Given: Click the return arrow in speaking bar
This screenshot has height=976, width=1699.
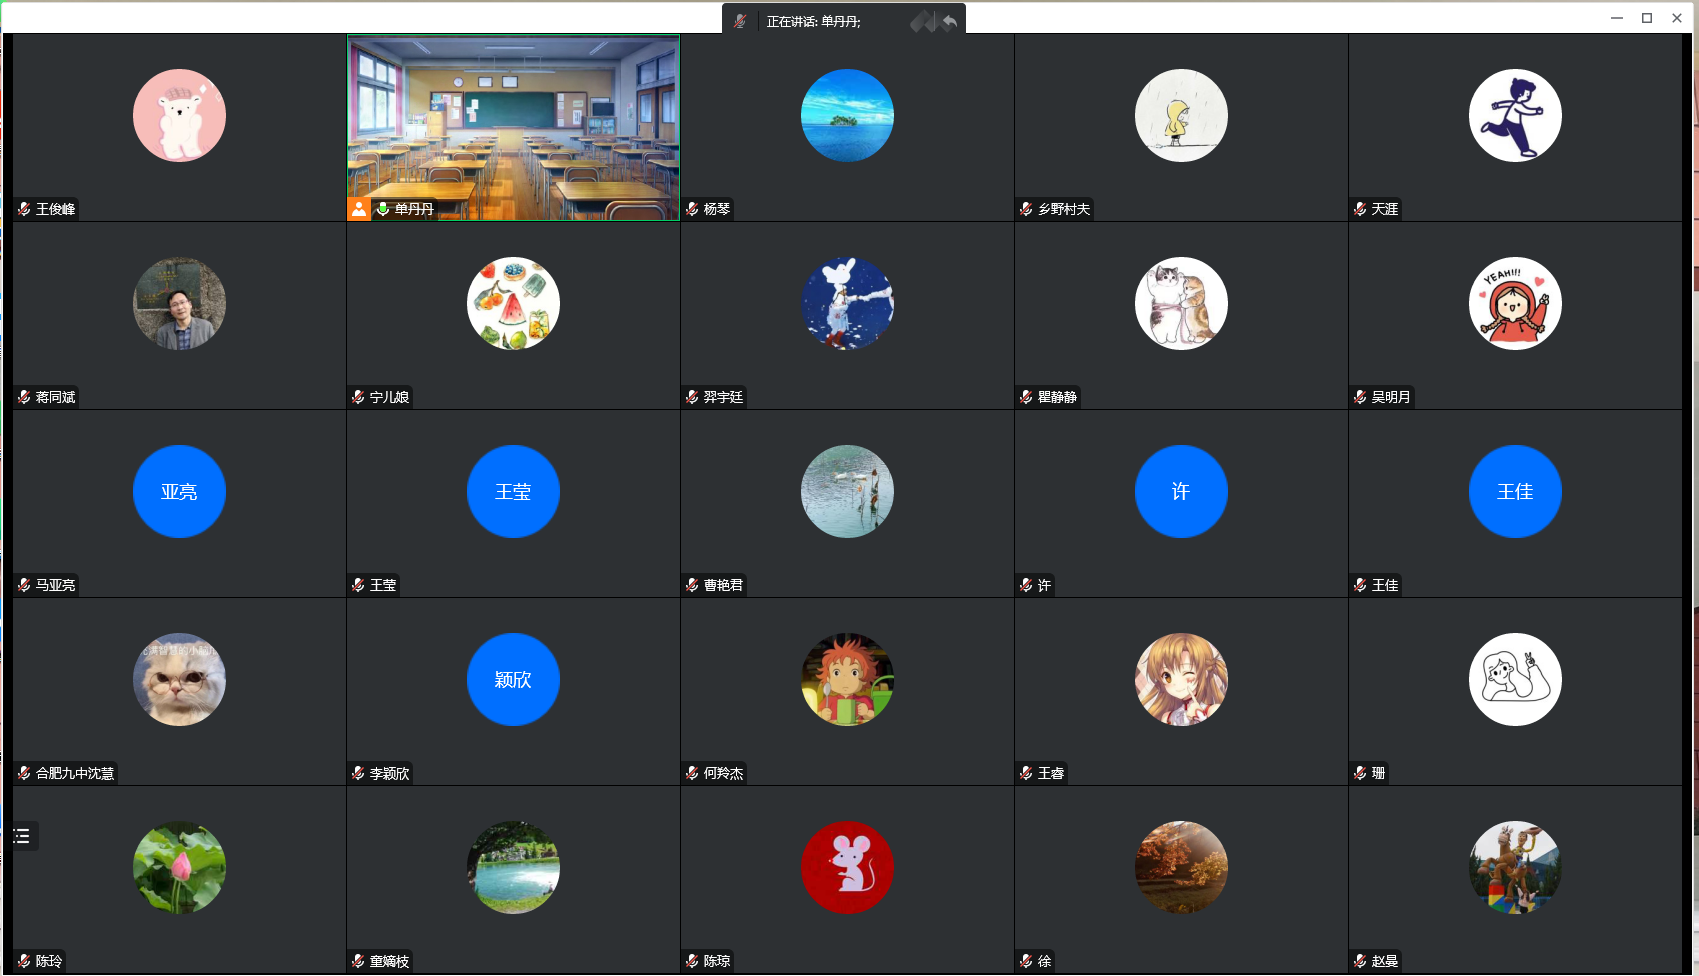Looking at the screenshot, I should (x=949, y=21).
